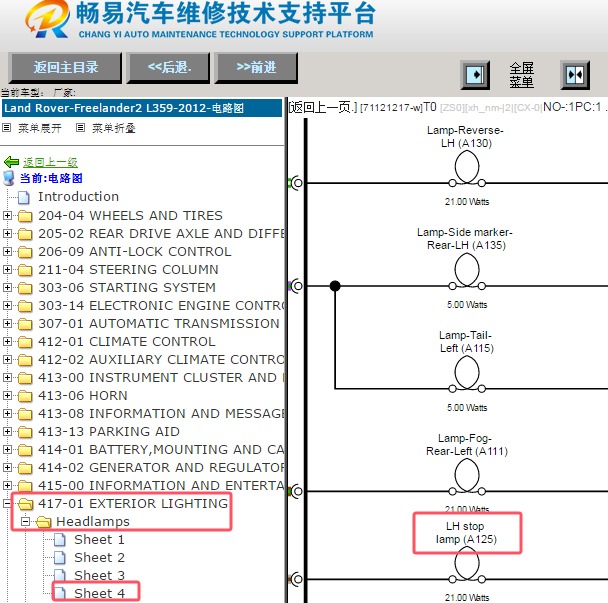Expand 204-04 WHEELS AND TIRES node
The image size is (608, 603).
[x=7, y=215]
